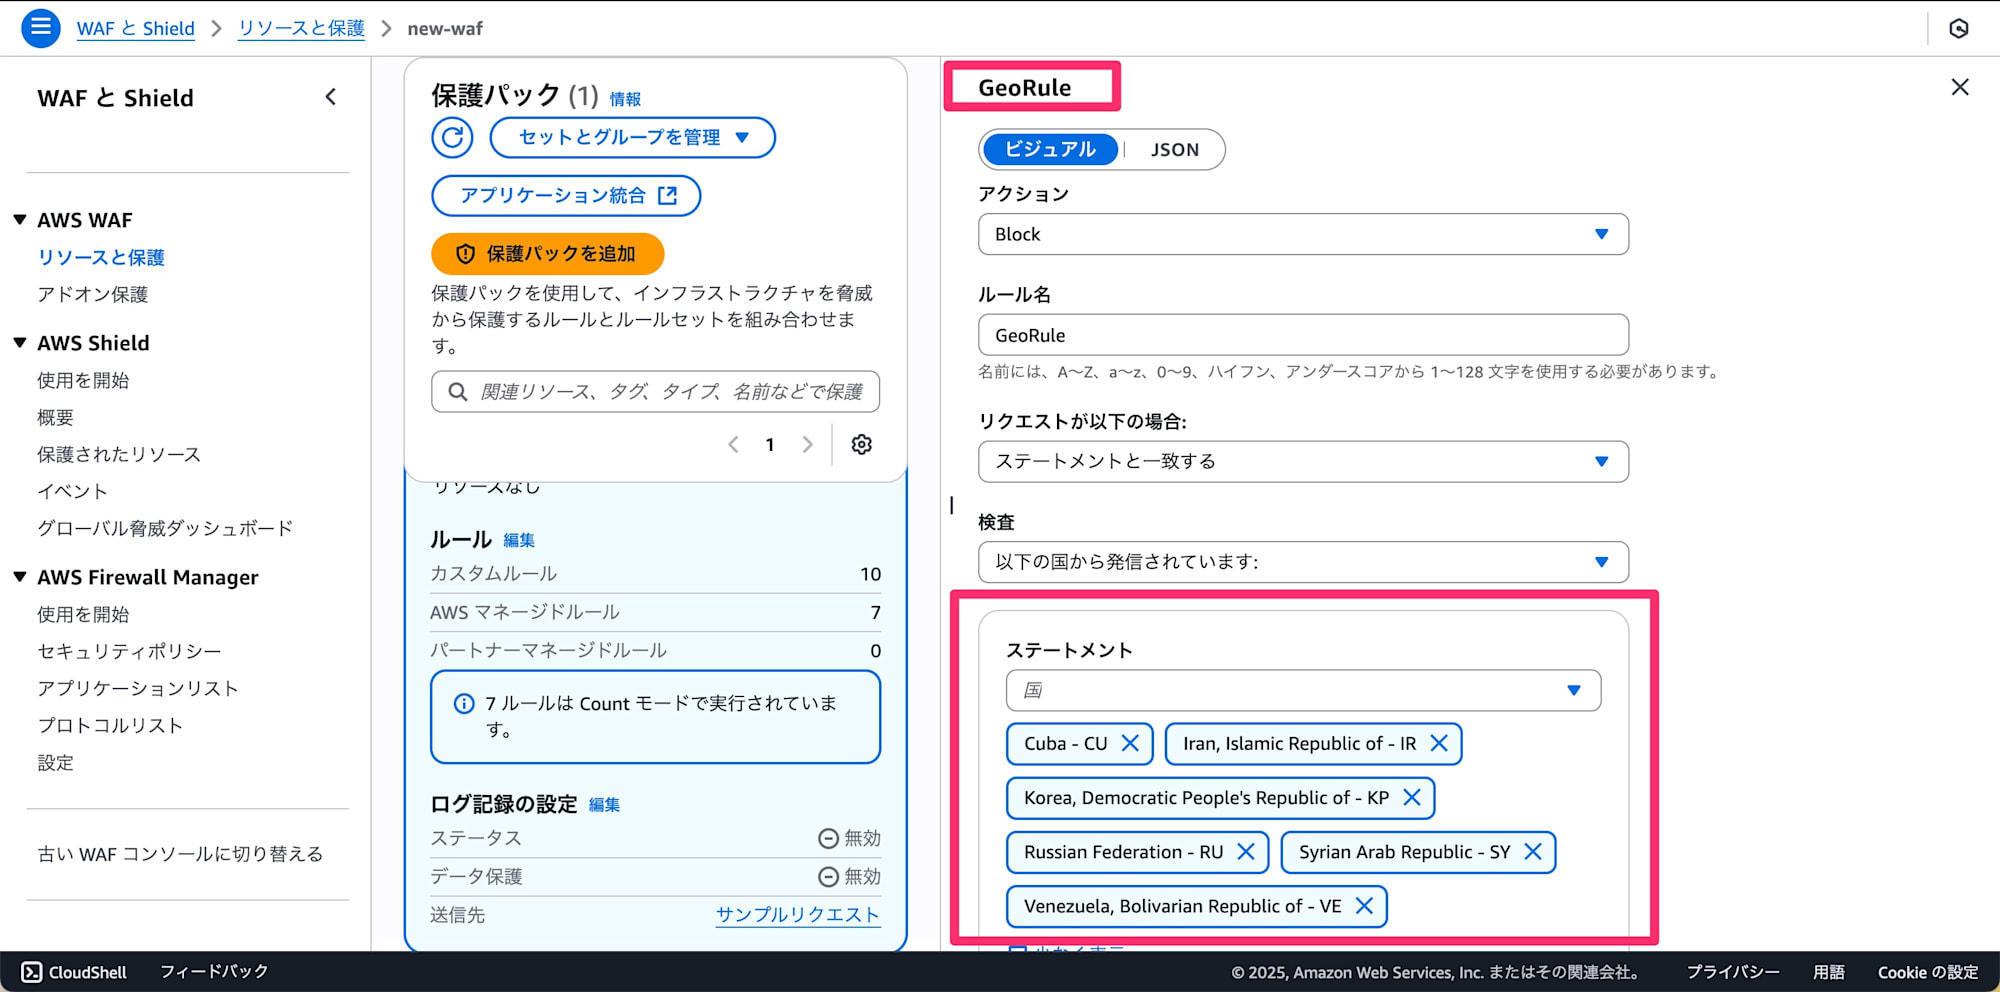
Task: Click 情報 link beside 保護パック
Action: point(625,99)
